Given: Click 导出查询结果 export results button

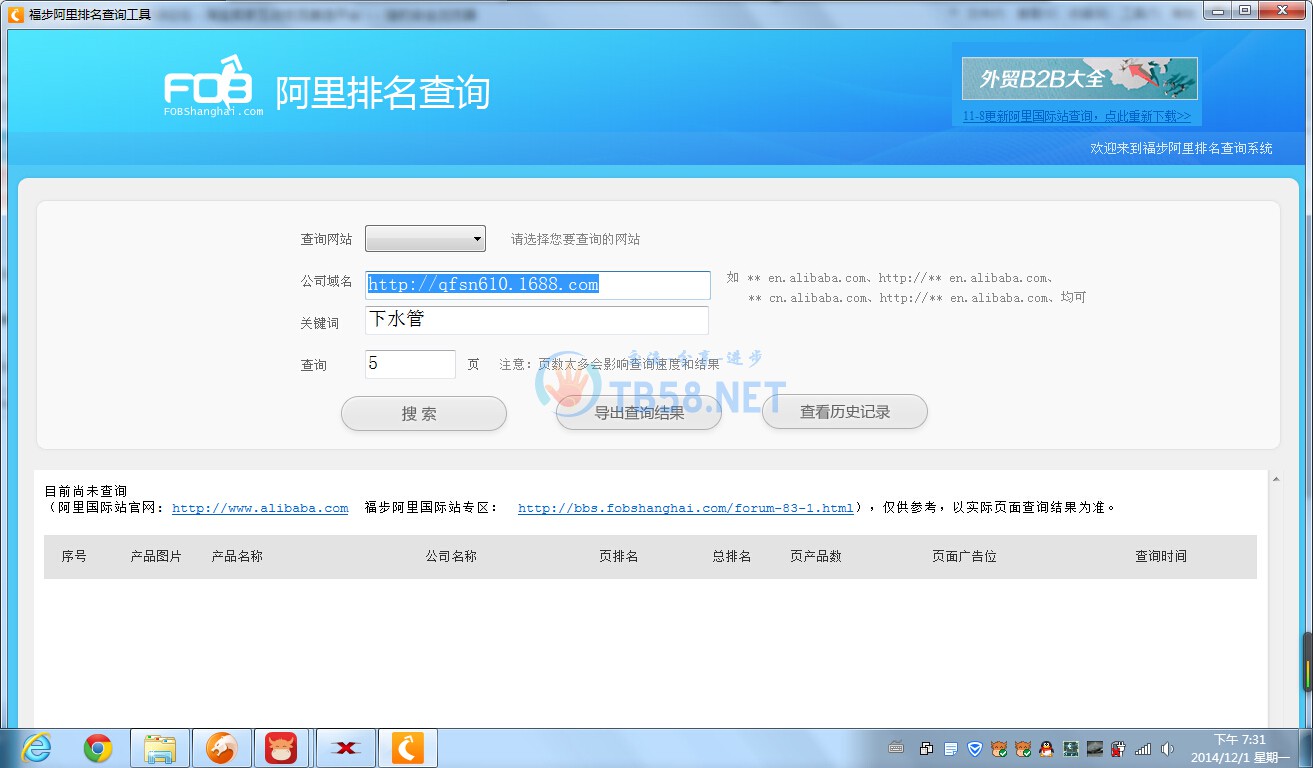Looking at the screenshot, I should (x=638, y=413).
